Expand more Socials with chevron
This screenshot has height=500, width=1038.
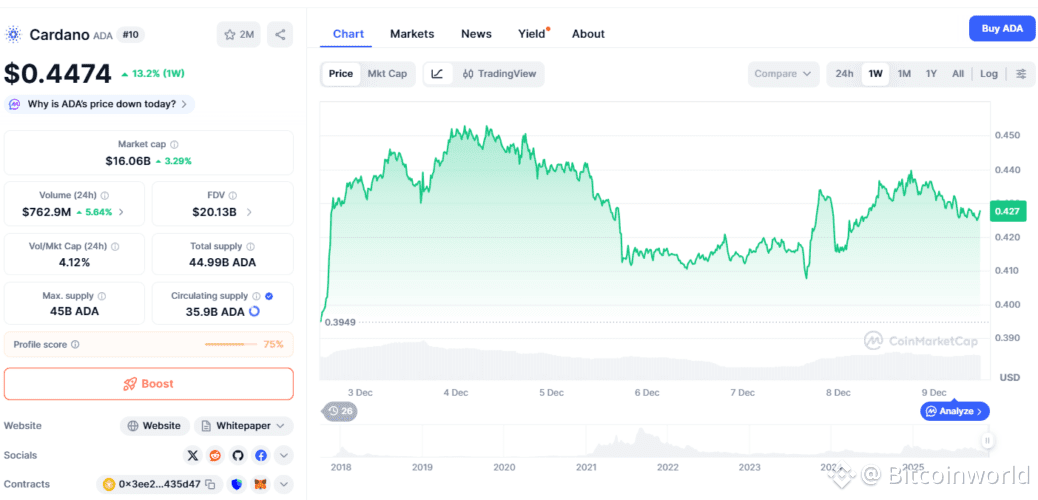284,456
